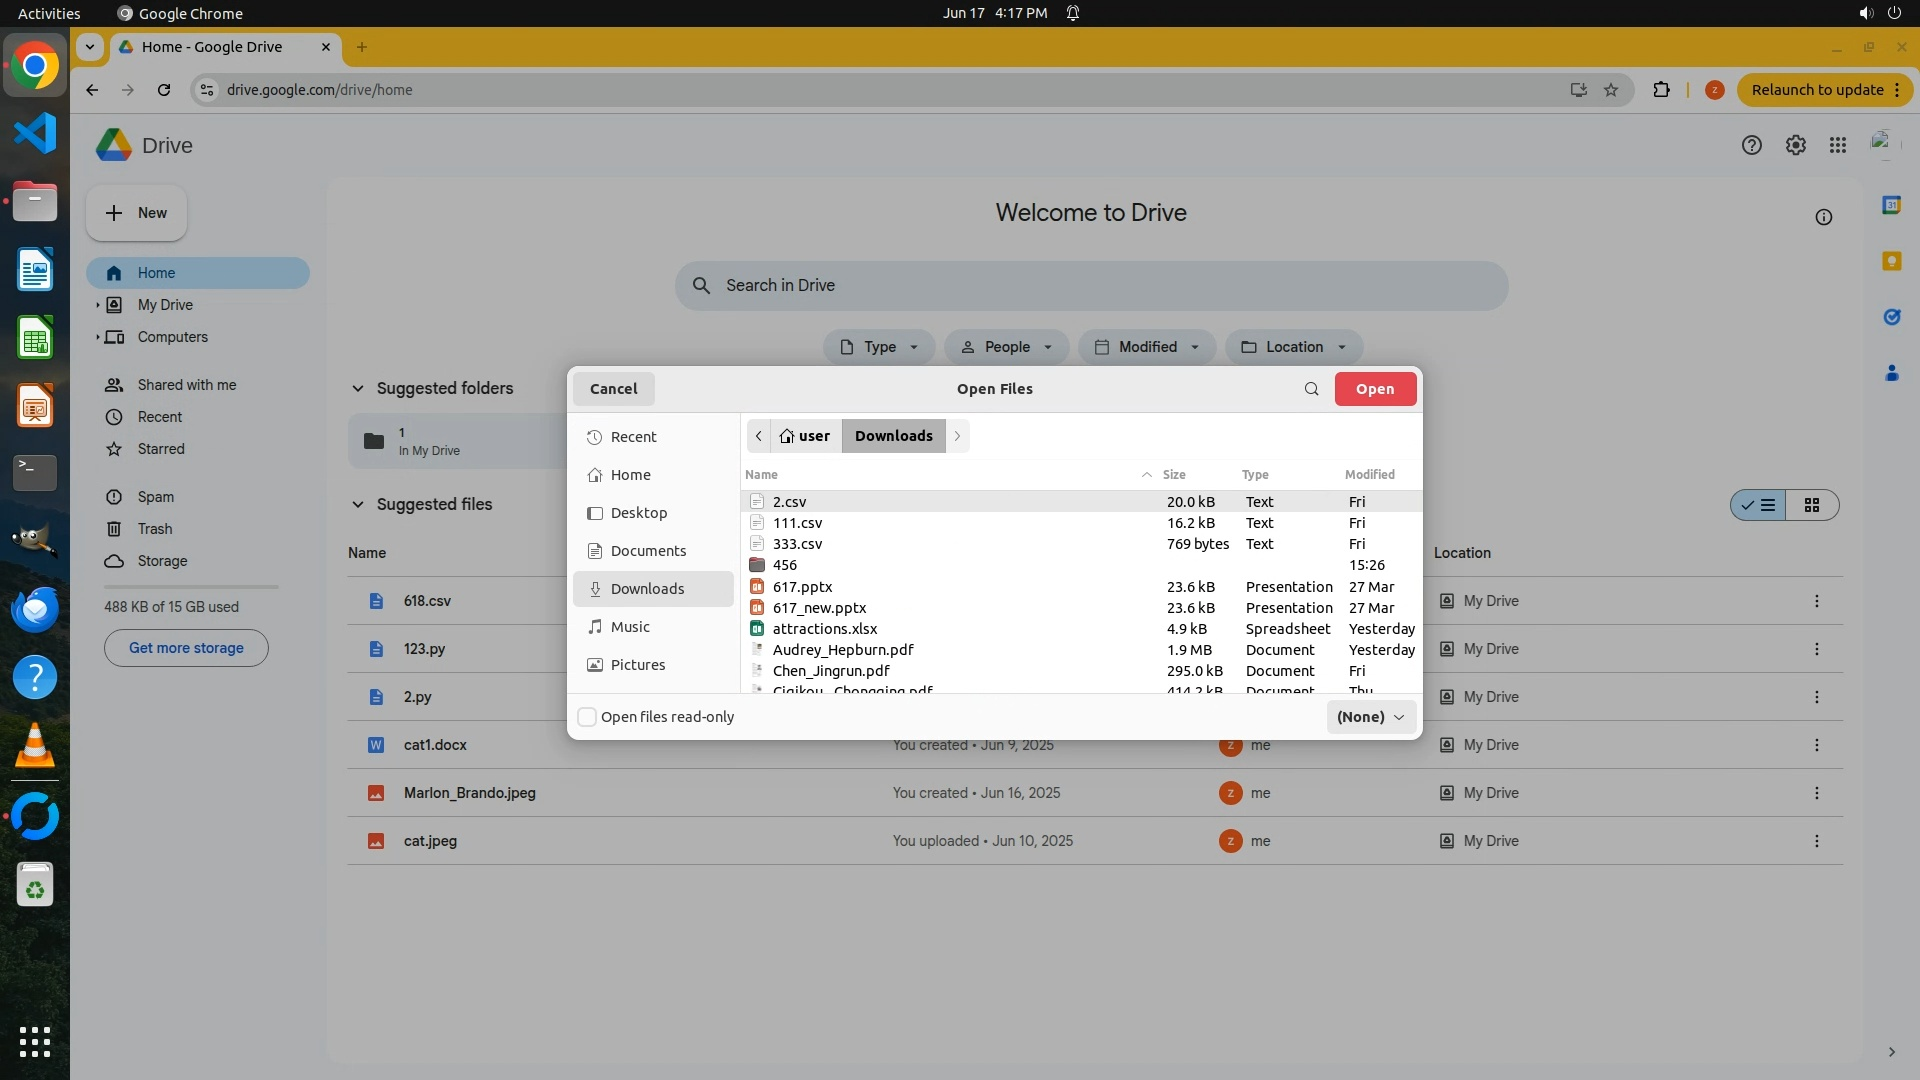
Task: Click the Drive support help icon
Action: (1751, 146)
